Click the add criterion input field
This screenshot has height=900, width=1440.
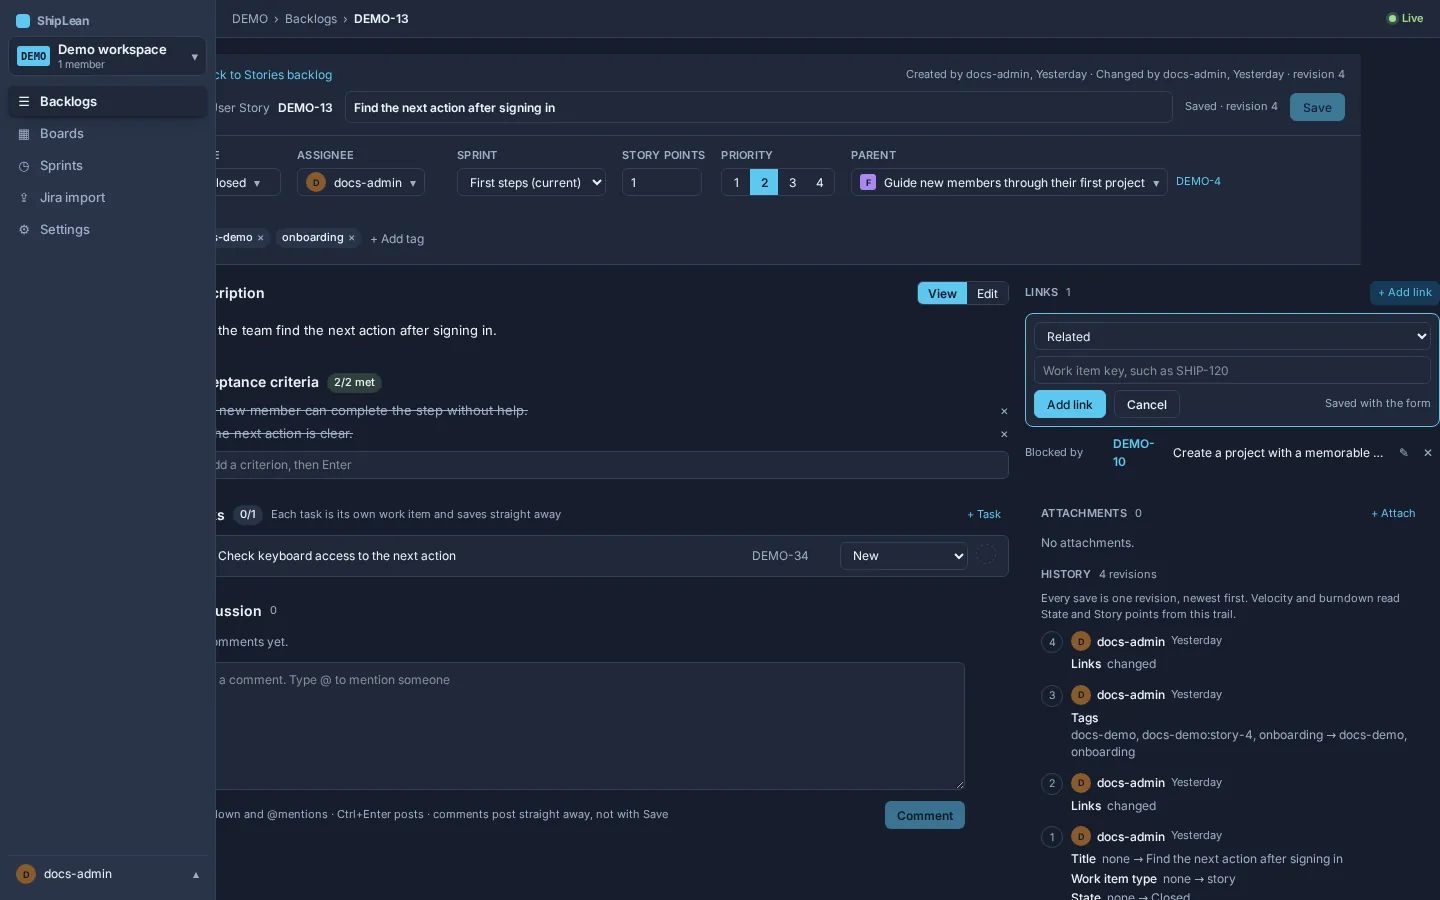tap(612, 465)
